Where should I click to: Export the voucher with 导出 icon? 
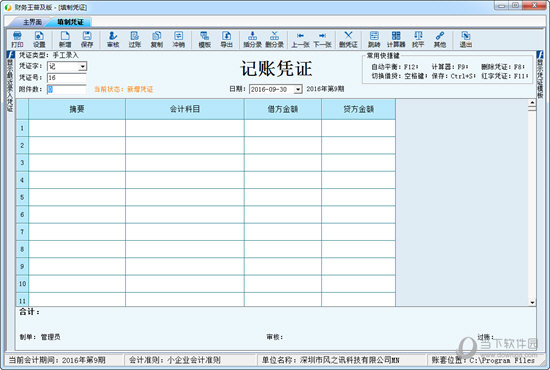(226, 39)
